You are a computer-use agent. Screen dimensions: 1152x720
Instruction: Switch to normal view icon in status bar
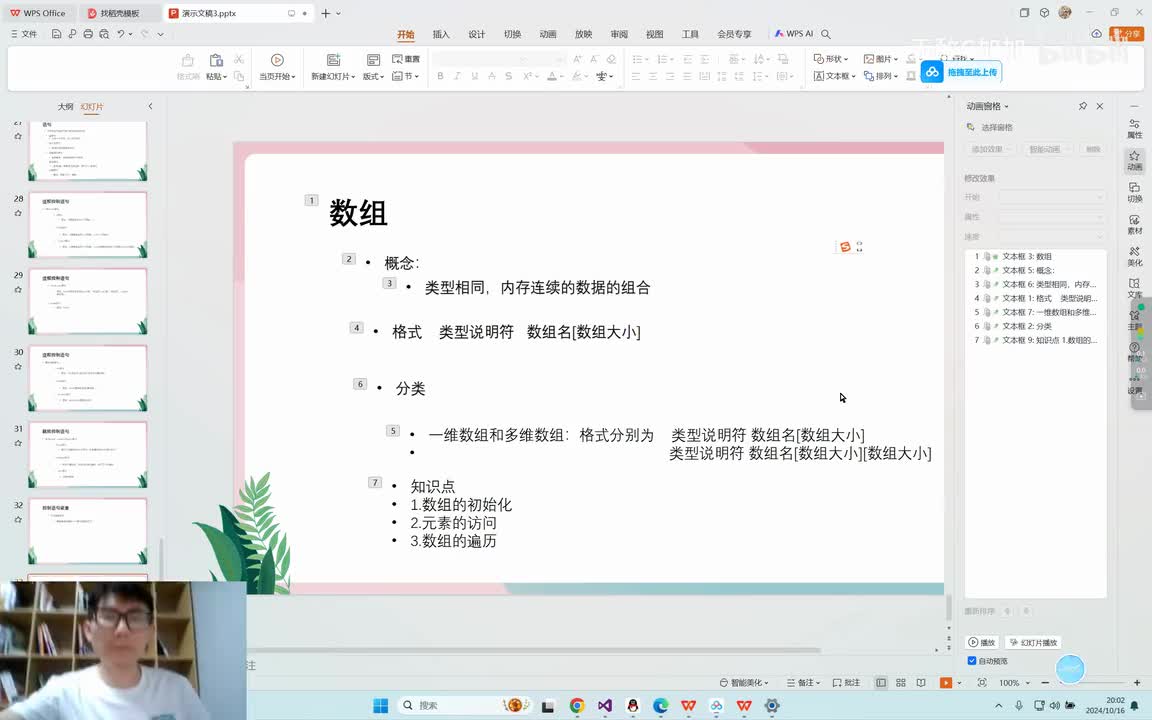point(881,683)
